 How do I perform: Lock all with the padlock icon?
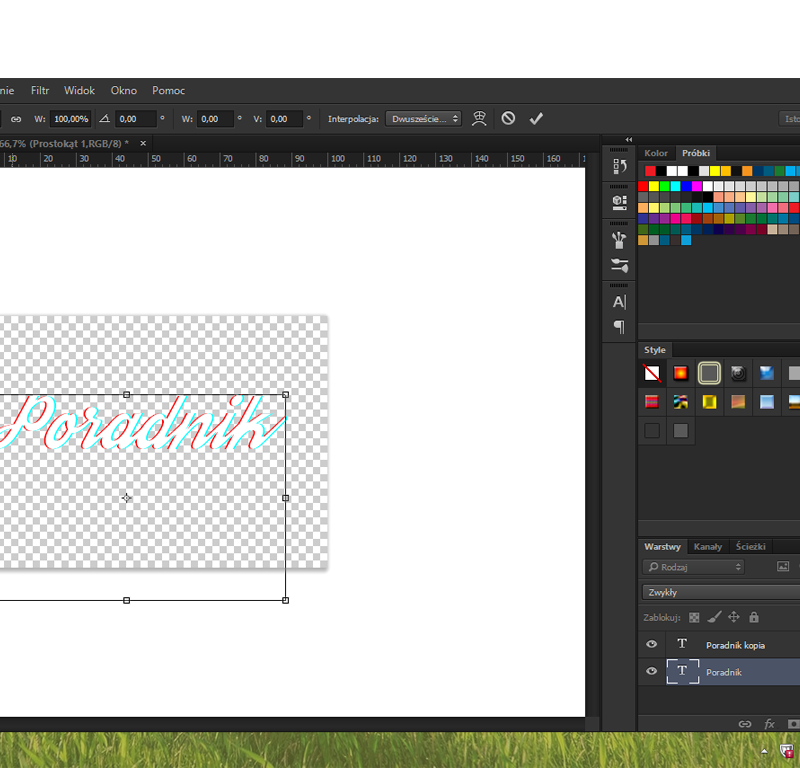(x=754, y=617)
